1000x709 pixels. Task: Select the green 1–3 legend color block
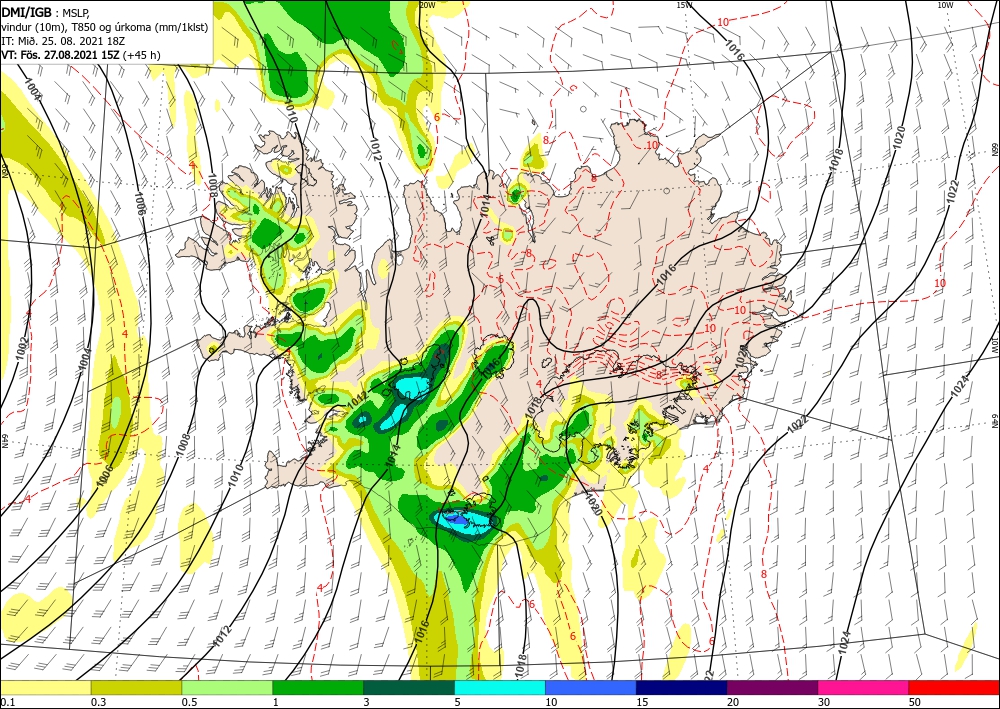[318, 687]
